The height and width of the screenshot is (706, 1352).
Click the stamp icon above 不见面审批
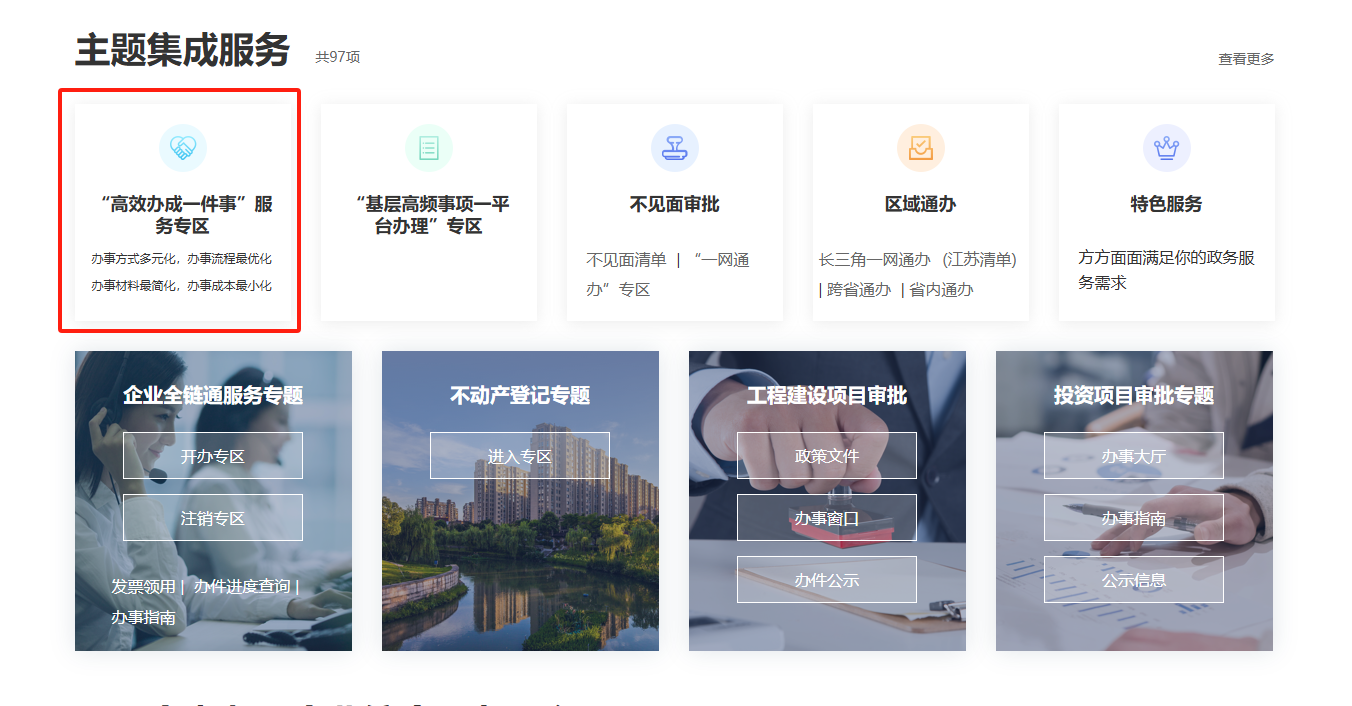(x=675, y=148)
